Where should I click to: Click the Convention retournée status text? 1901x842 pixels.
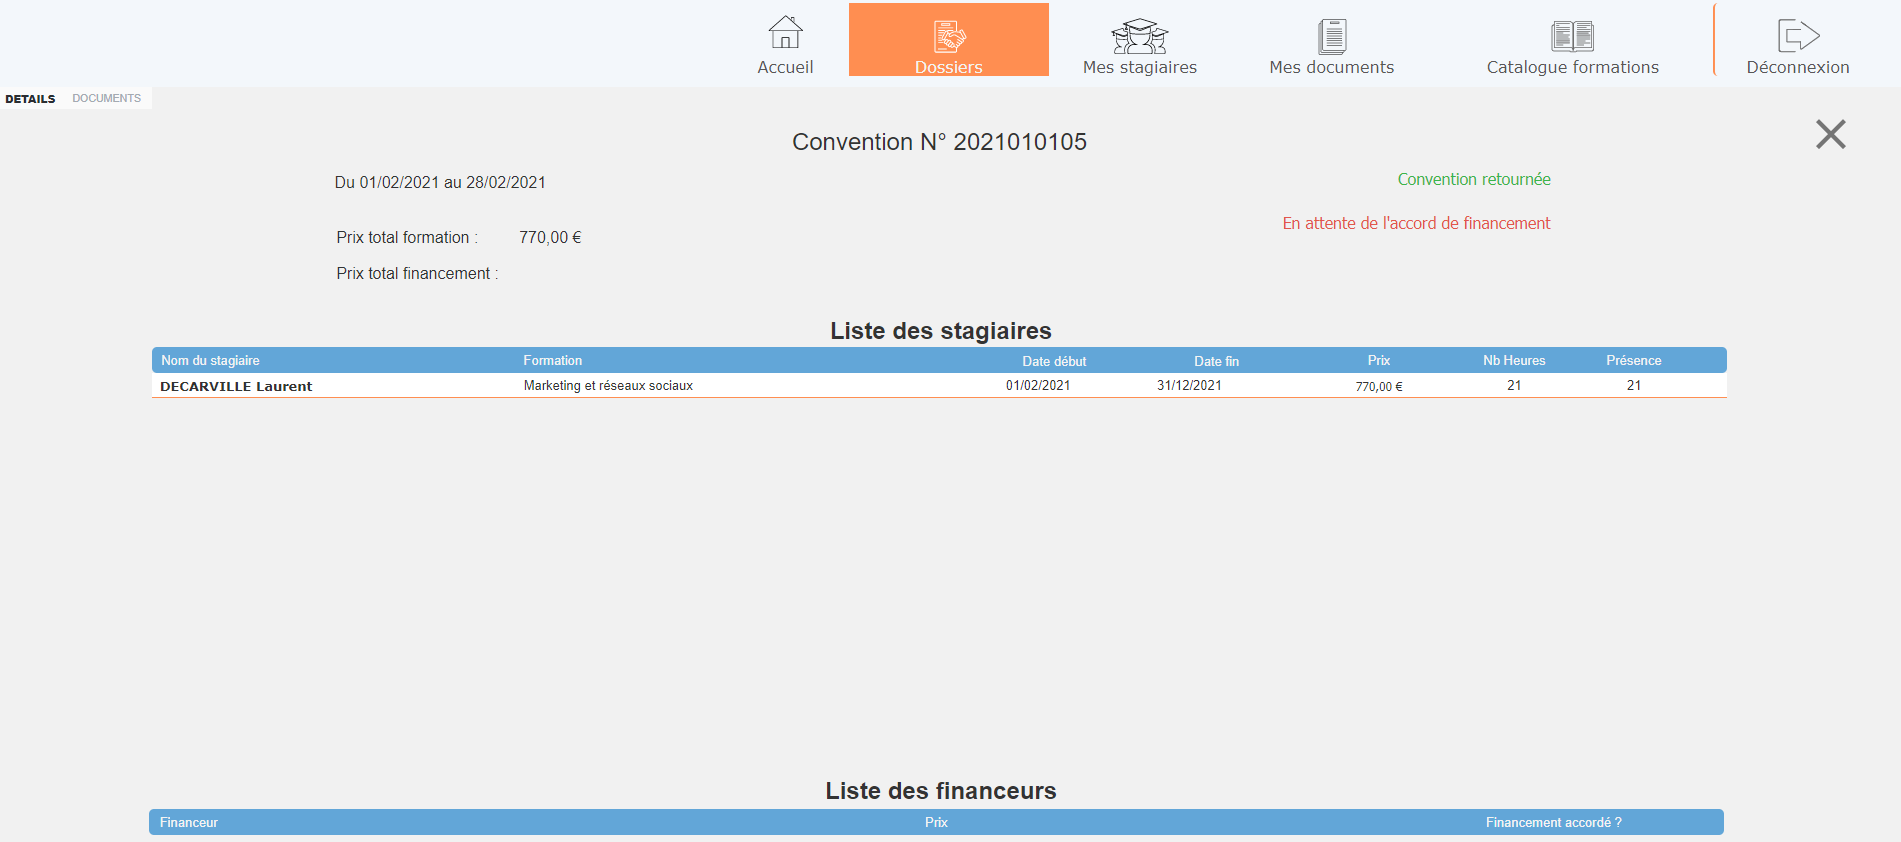1473,180
